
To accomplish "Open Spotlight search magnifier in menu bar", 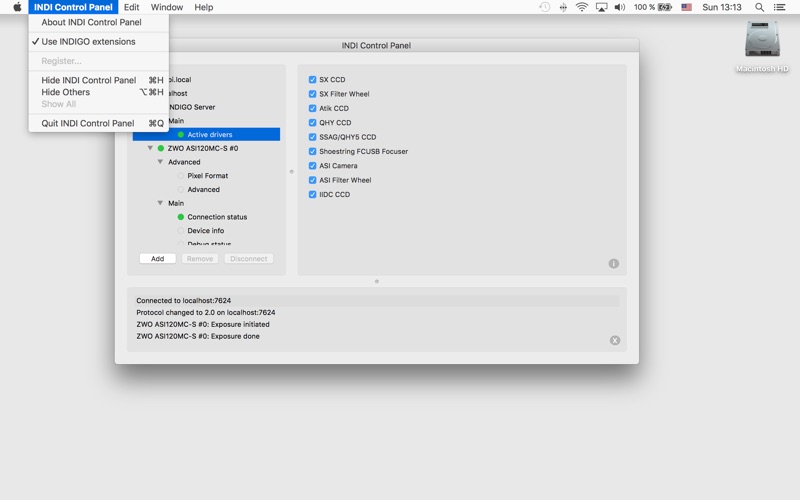I will click(760, 7).
